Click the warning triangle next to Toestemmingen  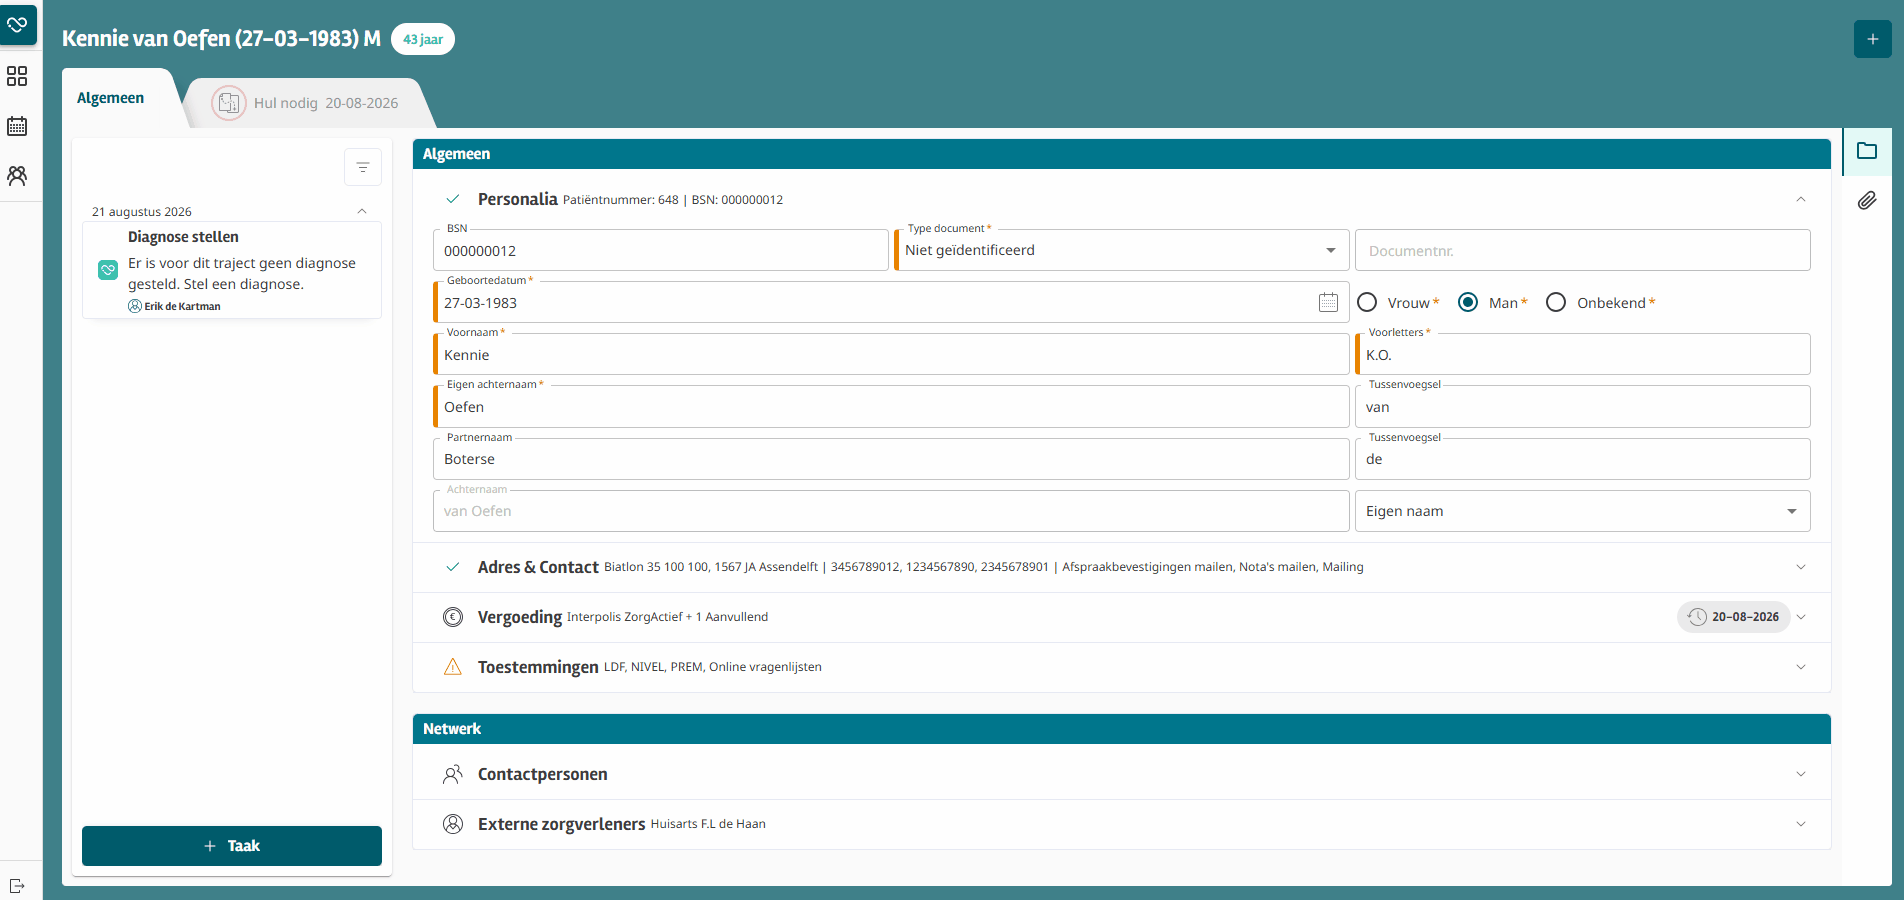point(453,667)
